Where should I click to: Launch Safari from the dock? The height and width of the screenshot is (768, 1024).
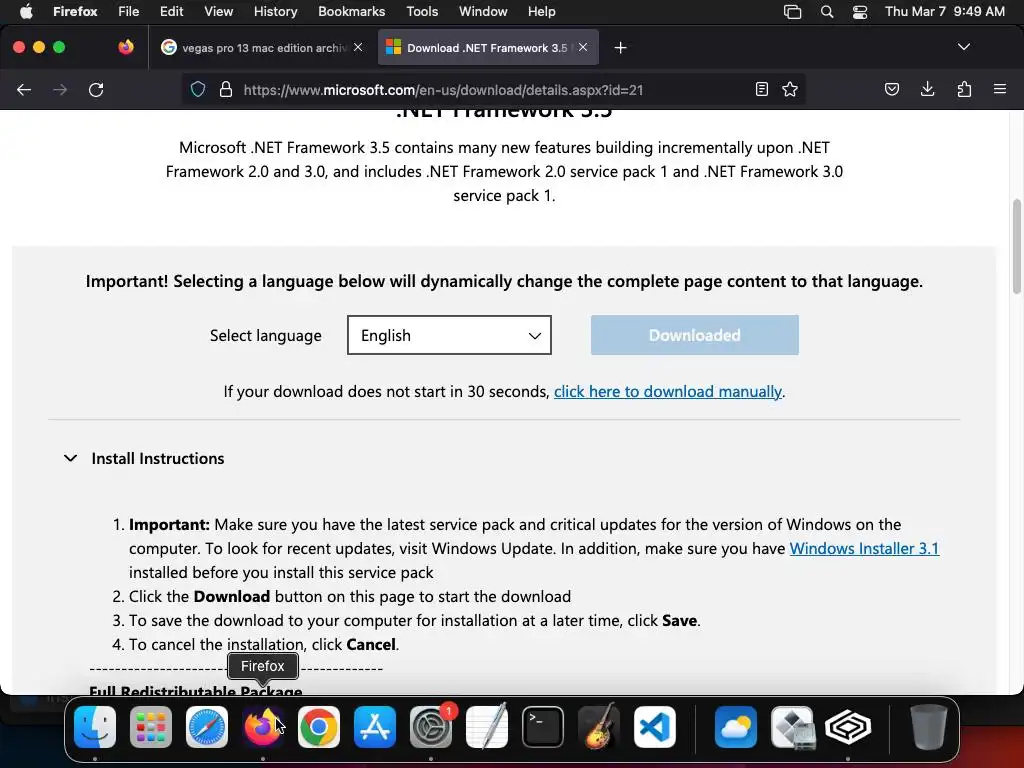click(x=207, y=727)
